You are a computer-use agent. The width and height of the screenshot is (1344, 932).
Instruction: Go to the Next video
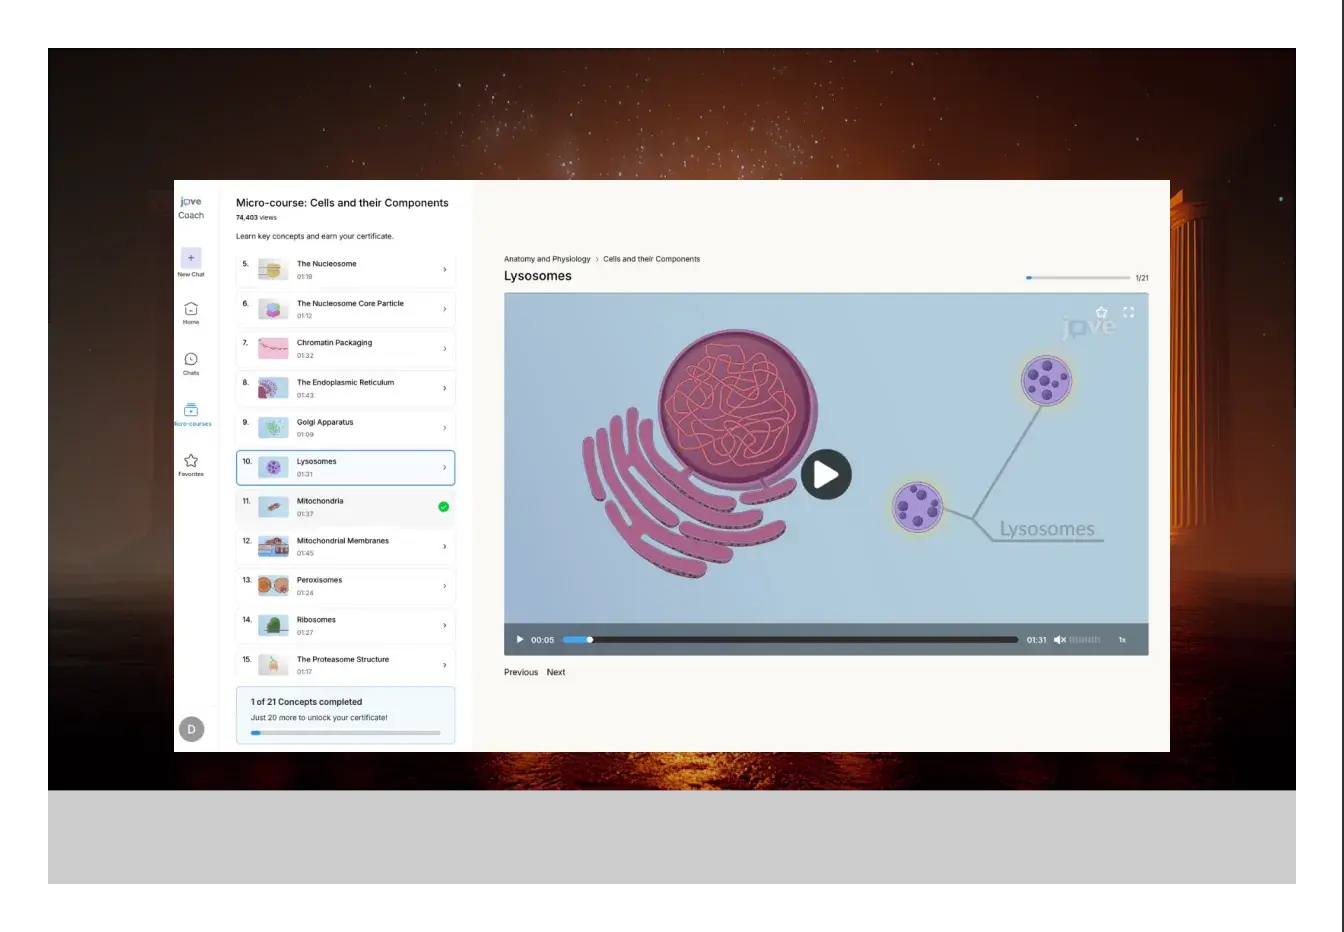tap(556, 672)
